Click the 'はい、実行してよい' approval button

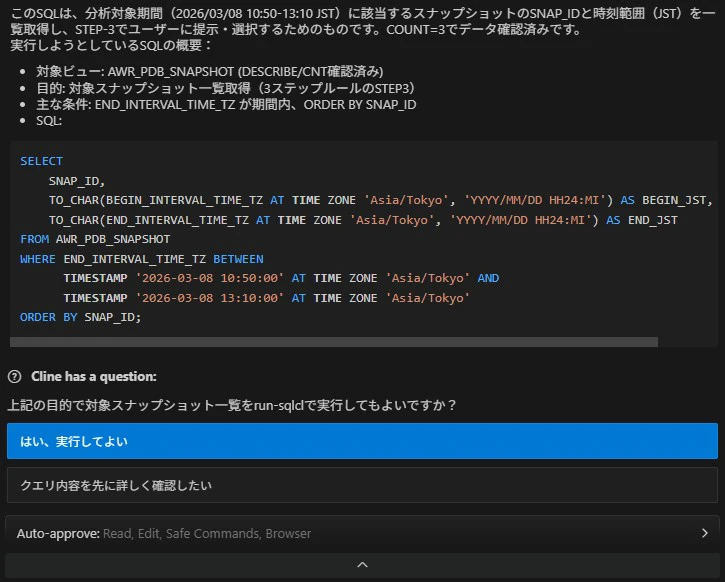coord(362,441)
